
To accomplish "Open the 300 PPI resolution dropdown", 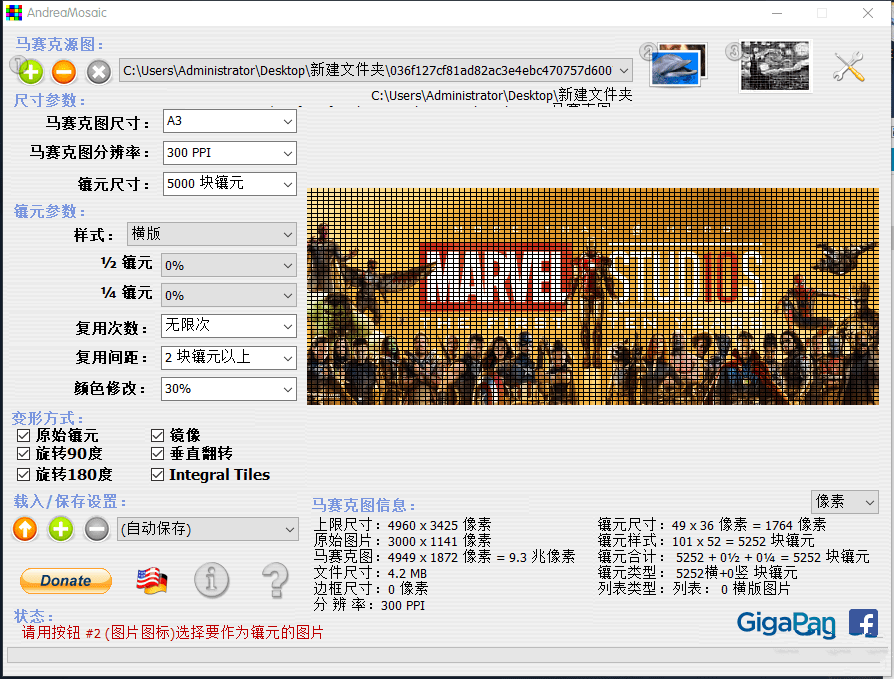I will tap(230, 153).
